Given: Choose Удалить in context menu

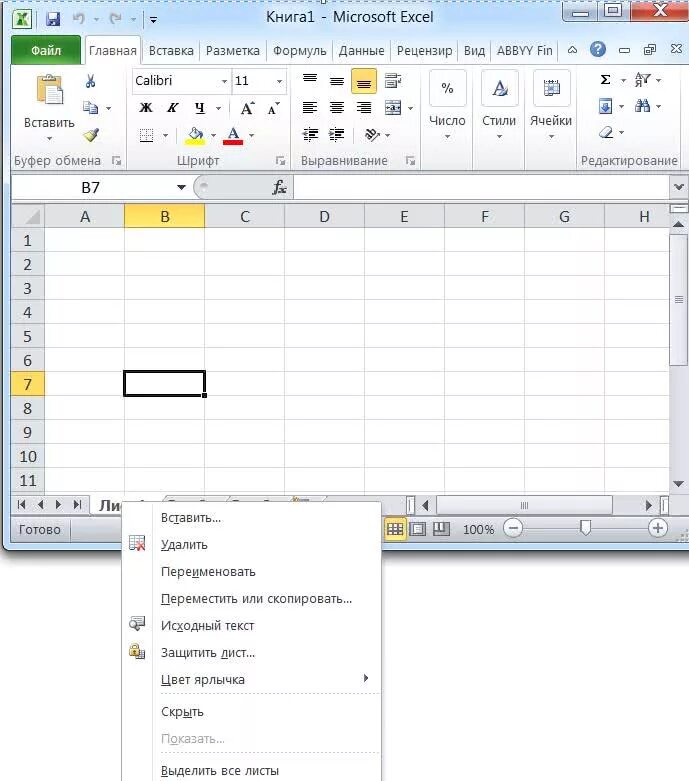Looking at the screenshot, I should pyautogui.click(x=252, y=544).
